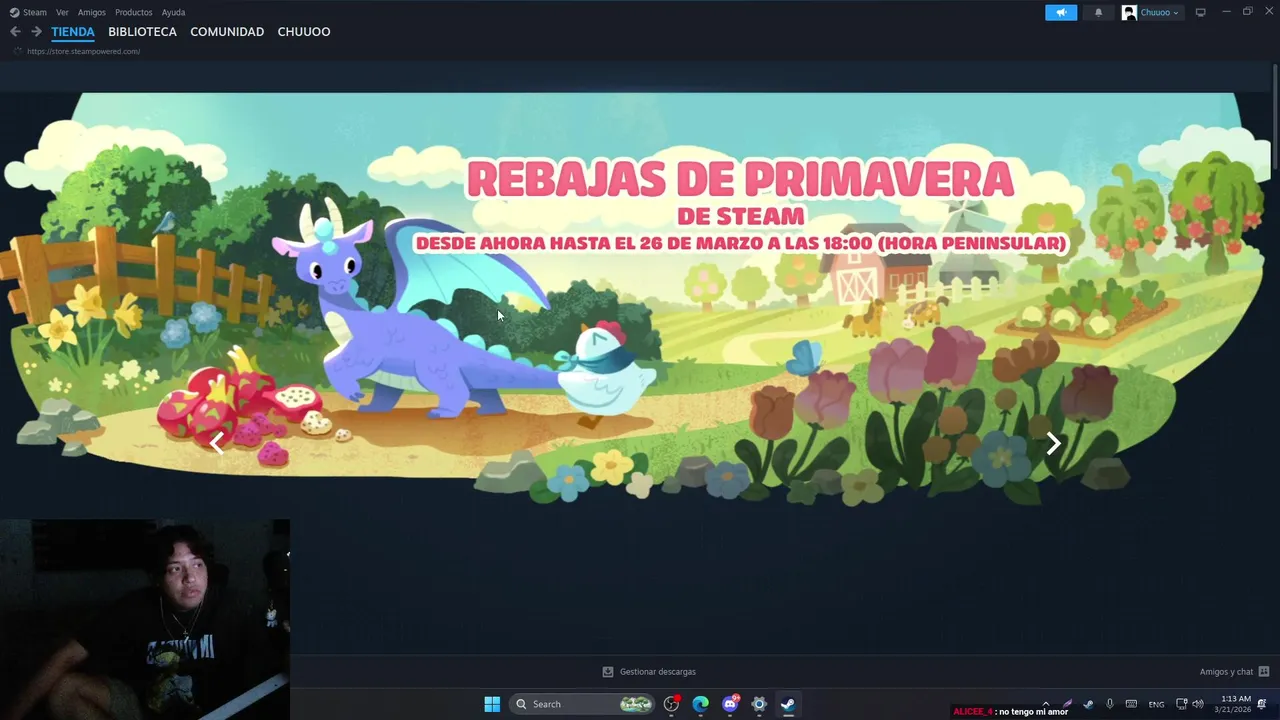Open the clock showing 1:13 AM
Viewport: 1280px width, 720px height.
tap(1232, 704)
